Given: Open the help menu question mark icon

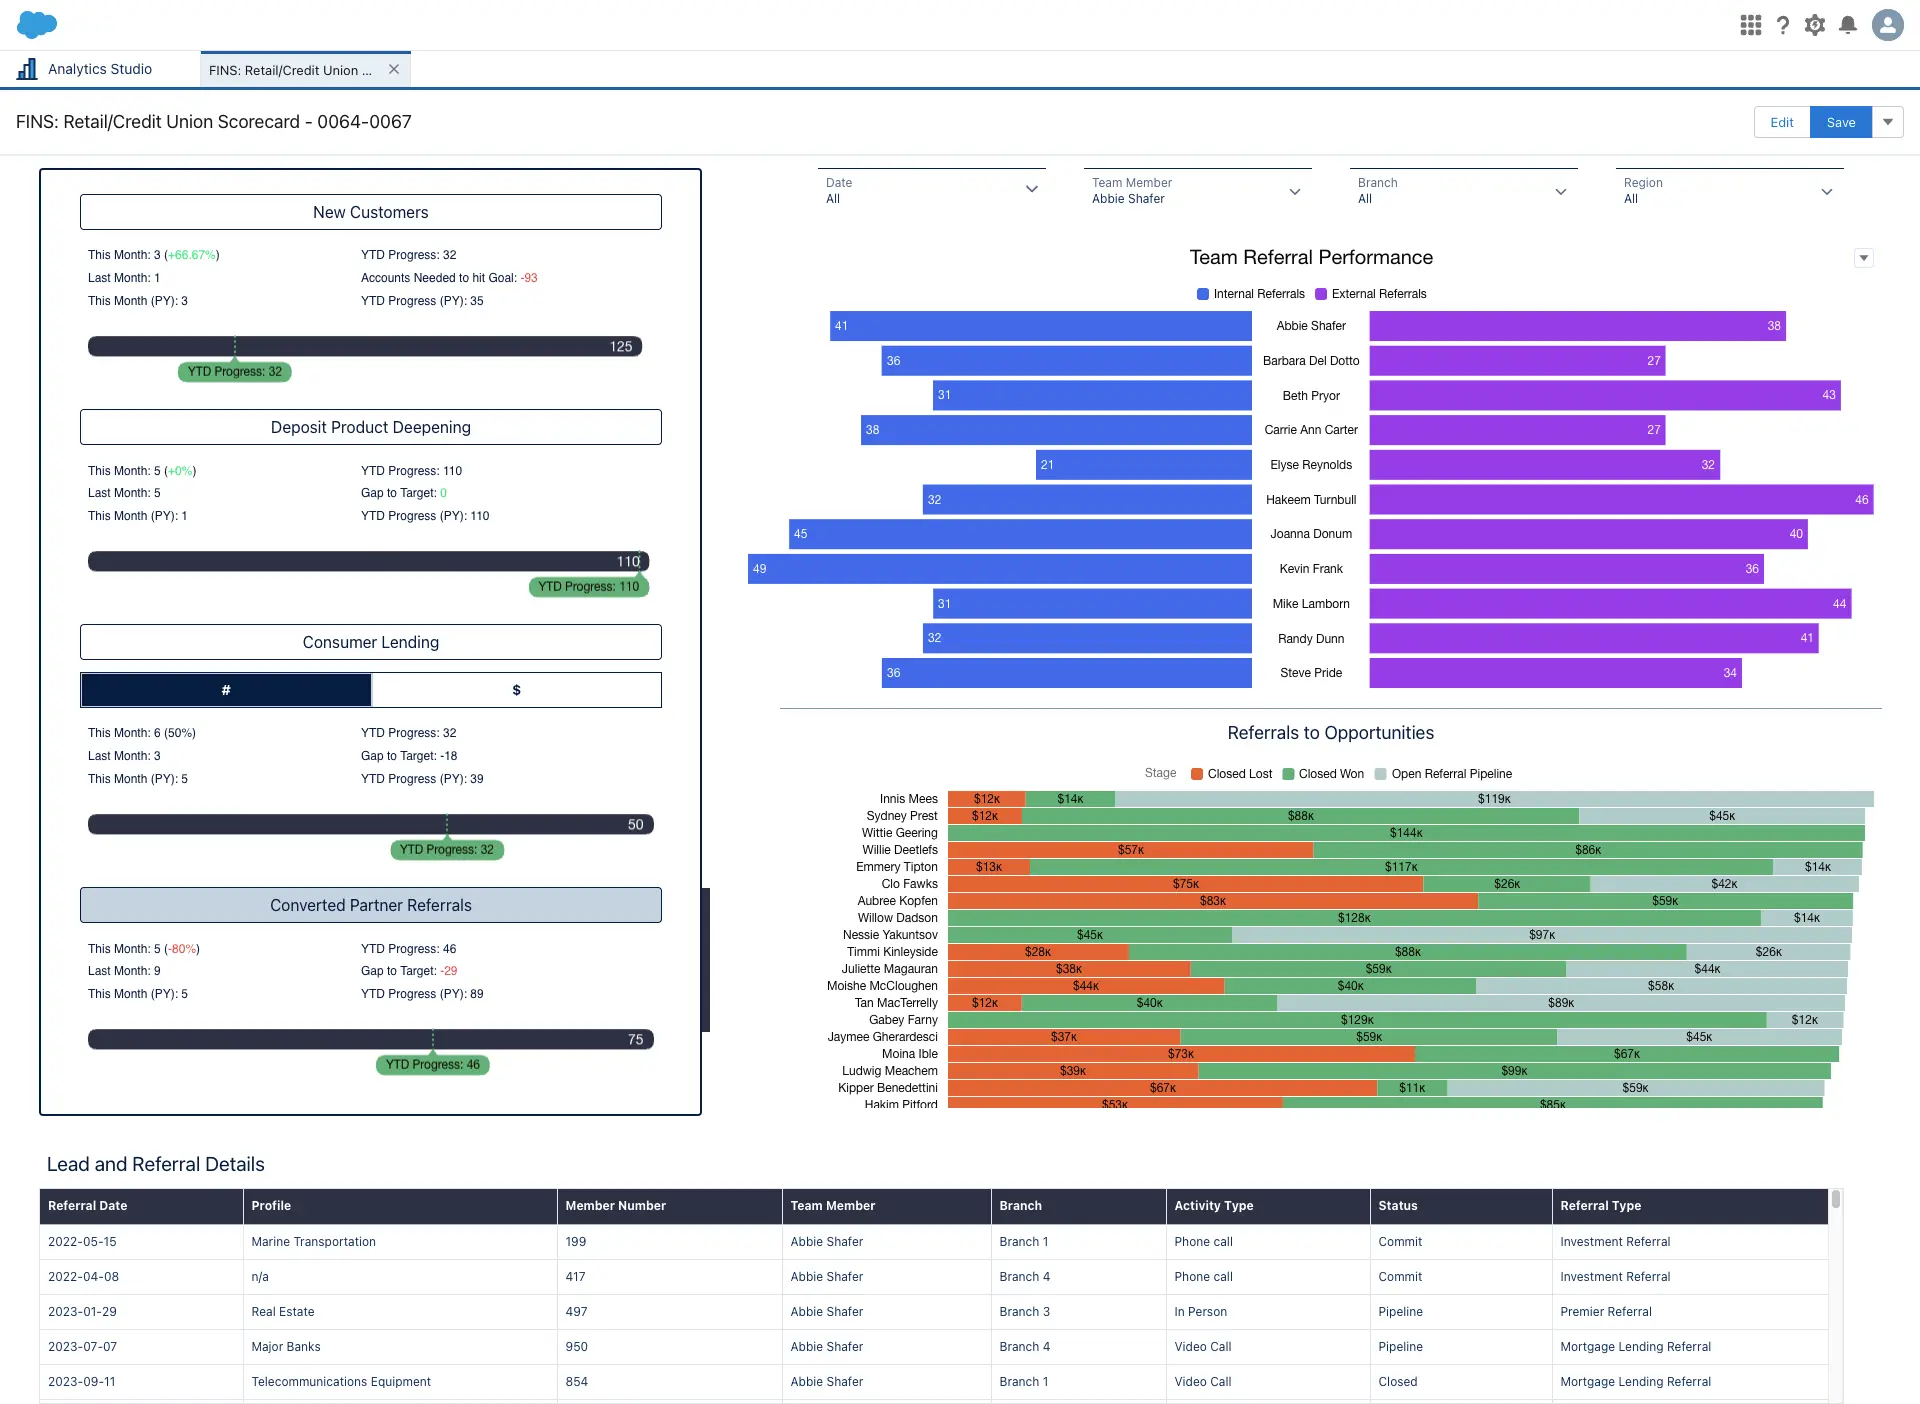Looking at the screenshot, I should (x=1784, y=25).
